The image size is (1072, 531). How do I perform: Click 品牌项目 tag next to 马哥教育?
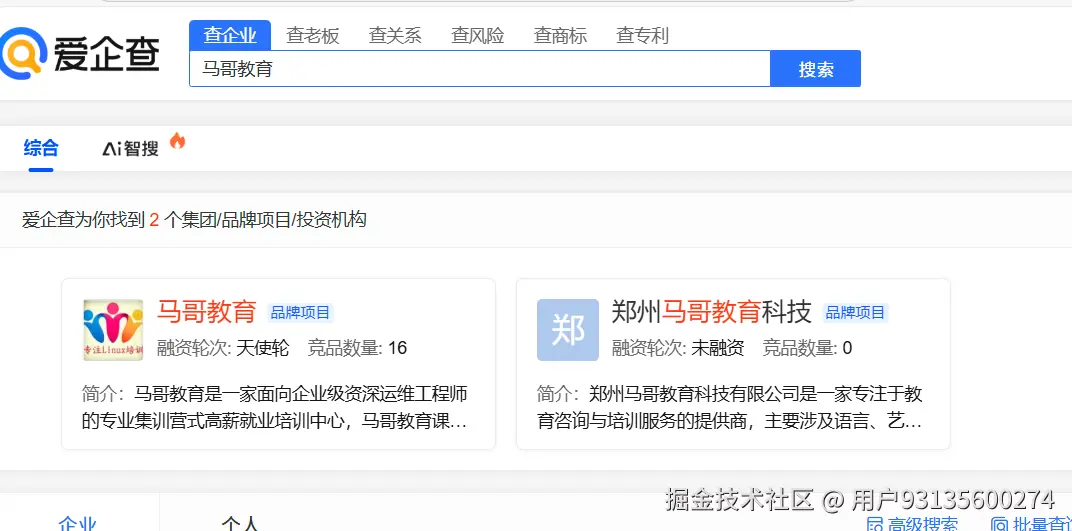[301, 313]
